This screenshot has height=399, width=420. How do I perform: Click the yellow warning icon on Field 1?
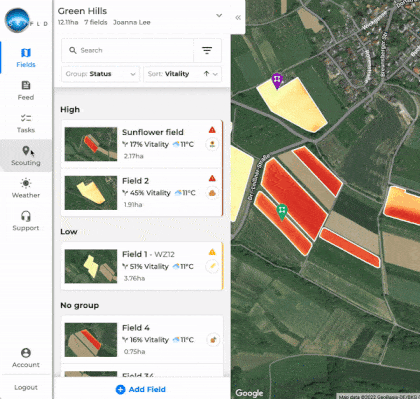pos(212,252)
